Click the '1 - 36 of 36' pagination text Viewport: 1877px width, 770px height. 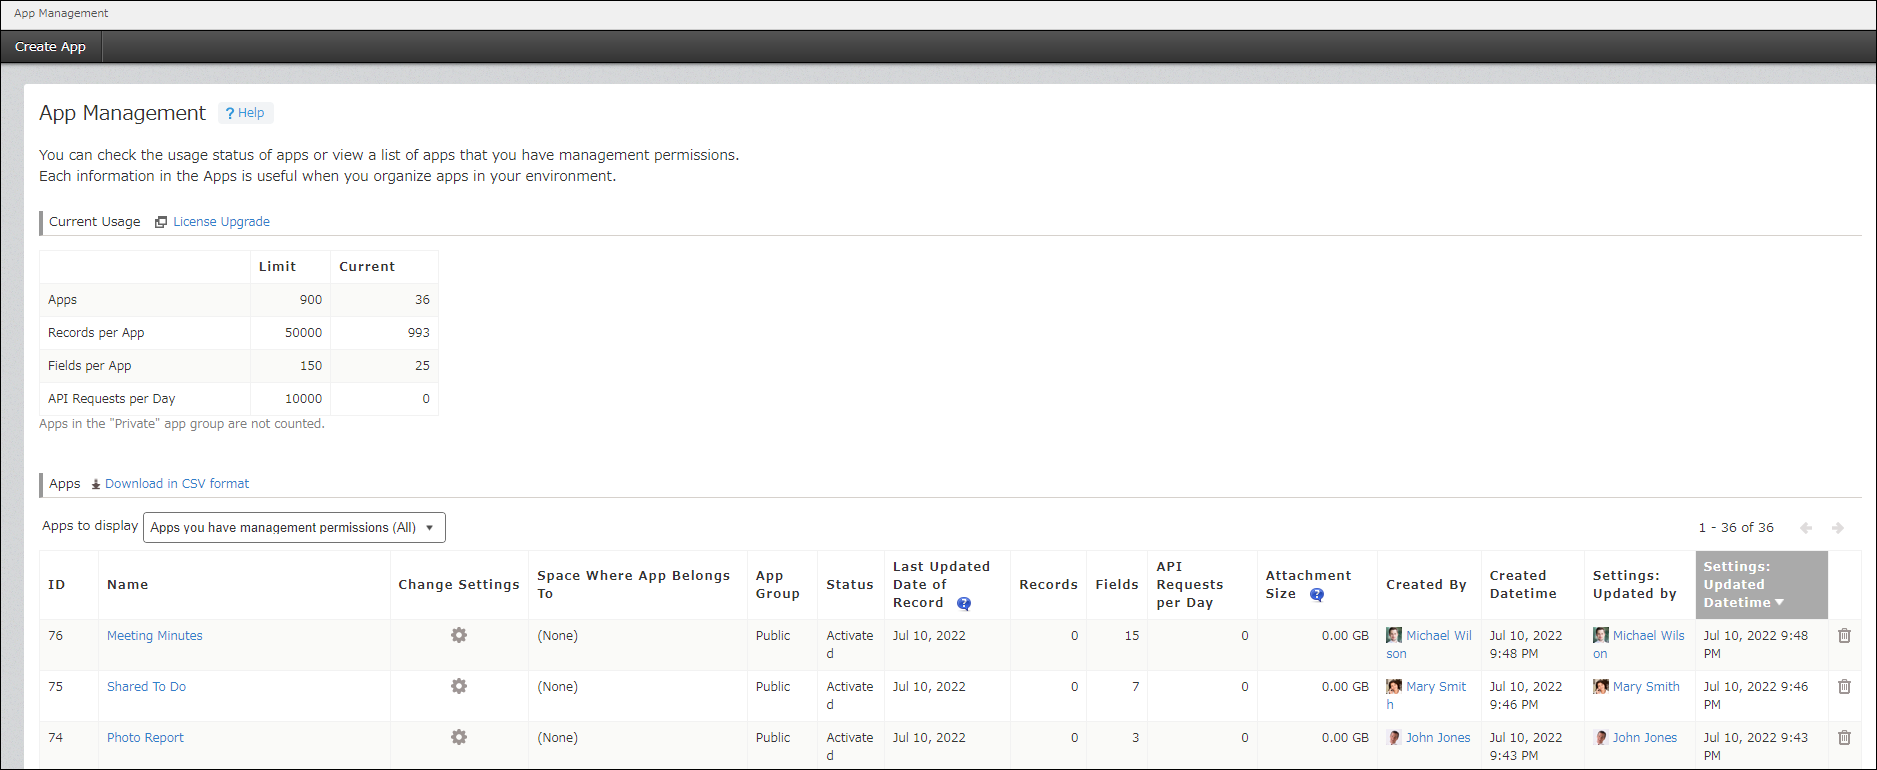coord(1736,528)
